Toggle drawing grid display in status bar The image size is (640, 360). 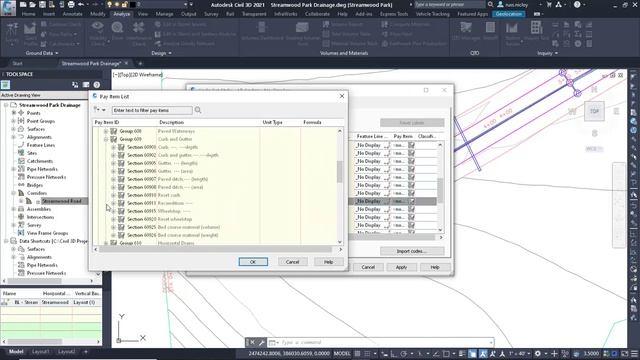358,353
